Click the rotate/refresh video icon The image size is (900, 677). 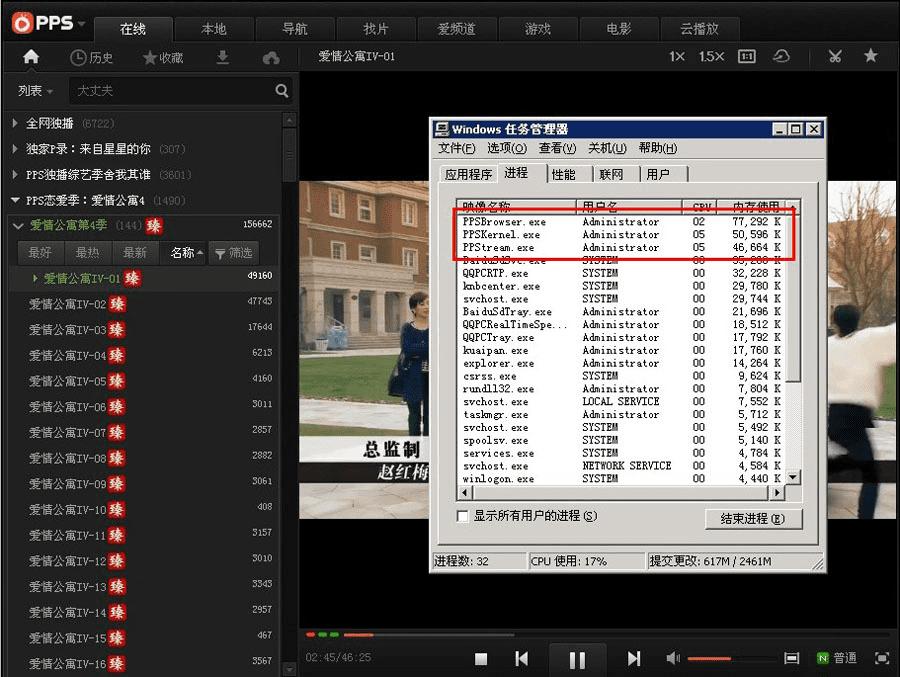point(781,56)
